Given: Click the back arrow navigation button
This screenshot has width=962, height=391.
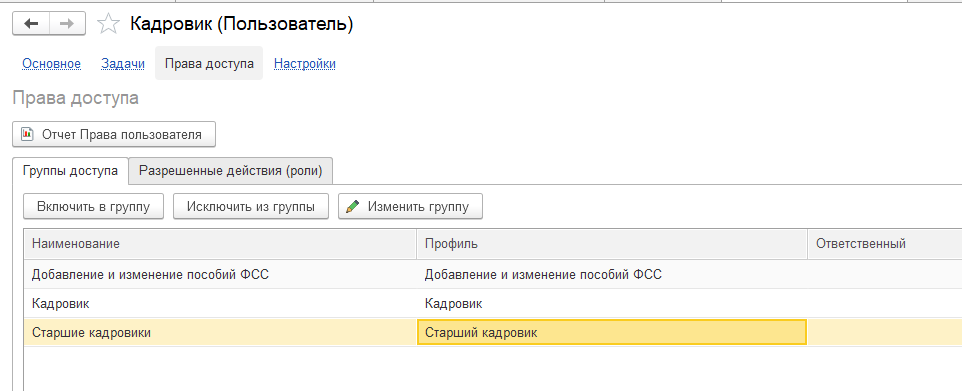Looking at the screenshot, I should (x=31, y=24).
